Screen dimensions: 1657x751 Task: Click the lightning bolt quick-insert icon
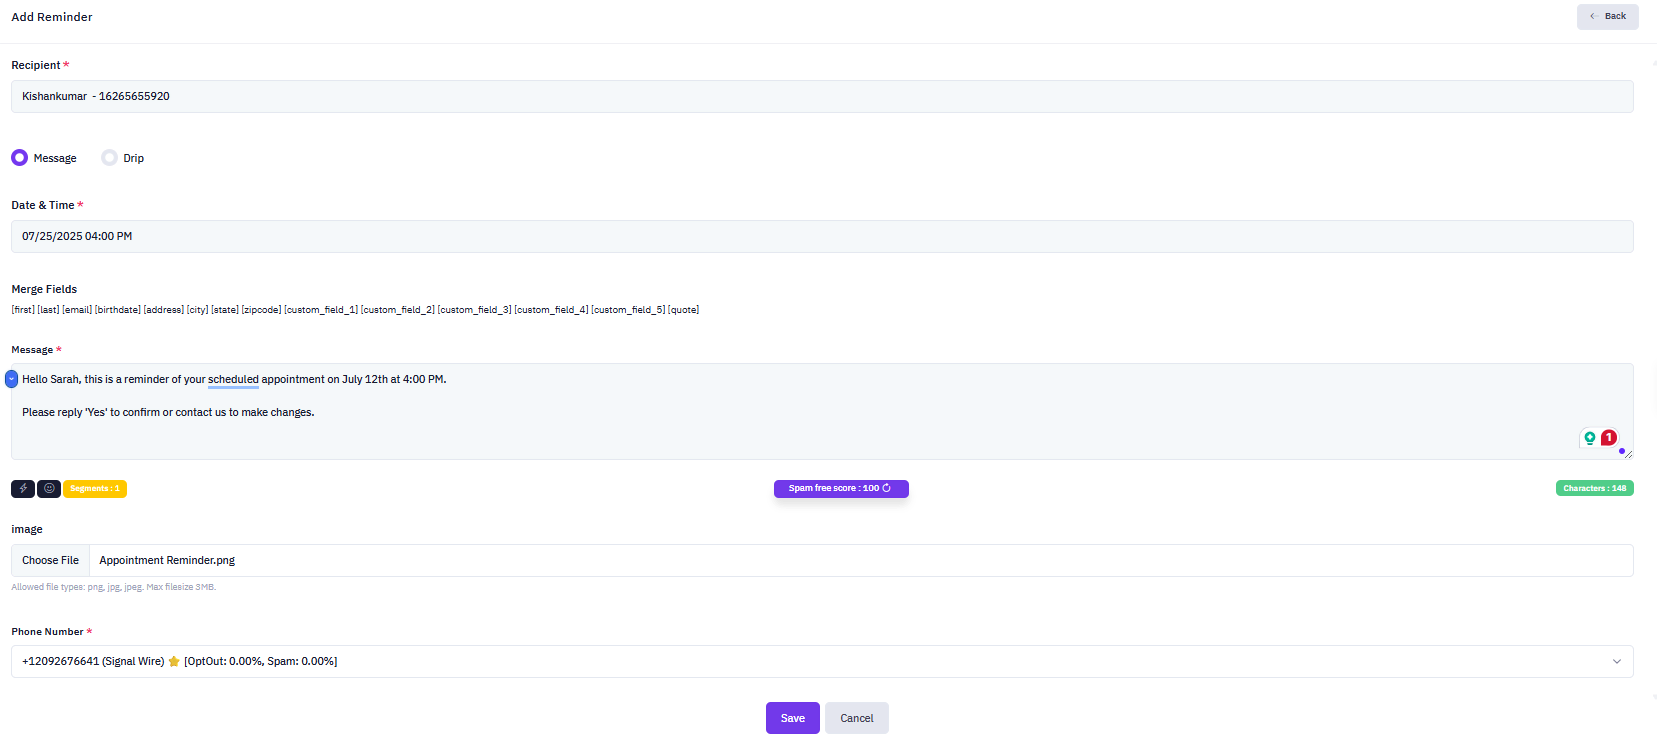pyautogui.click(x=23, y=489)
